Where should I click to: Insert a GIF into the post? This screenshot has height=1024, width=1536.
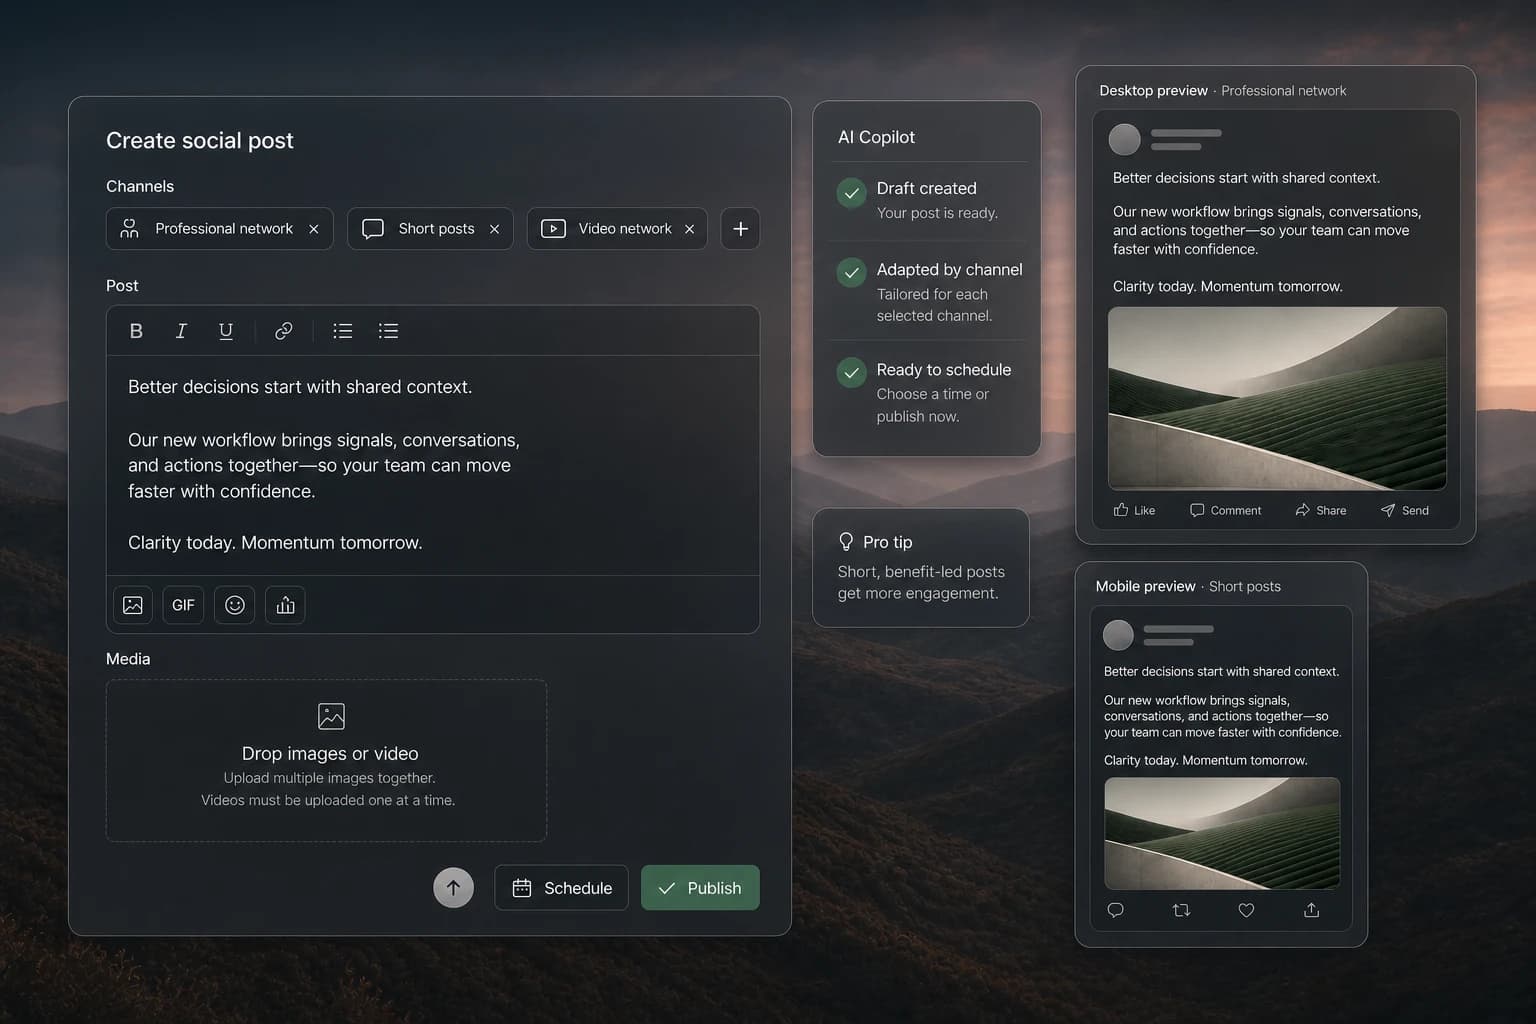click(183, 605)
